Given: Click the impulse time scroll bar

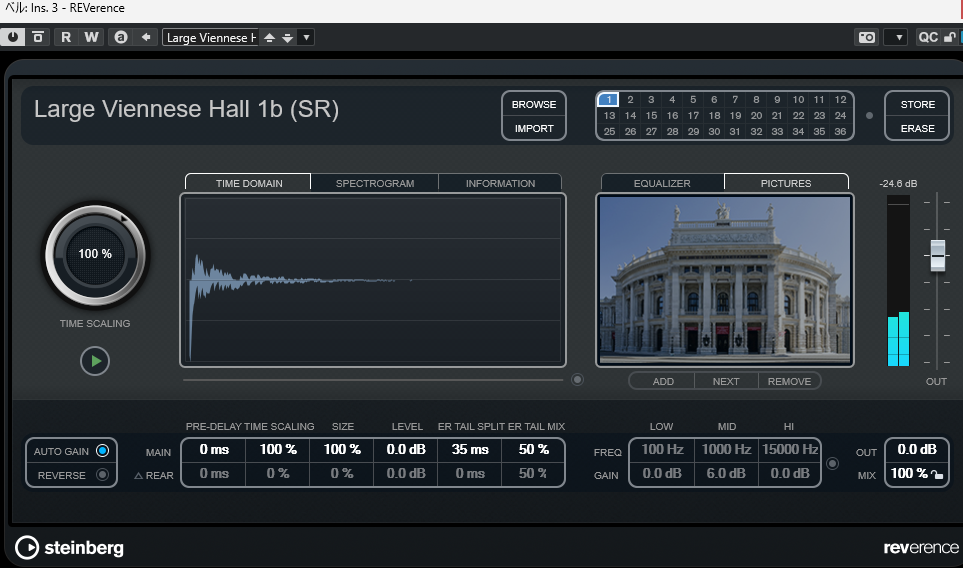Looking at the screenshot, I should [373, 380].
